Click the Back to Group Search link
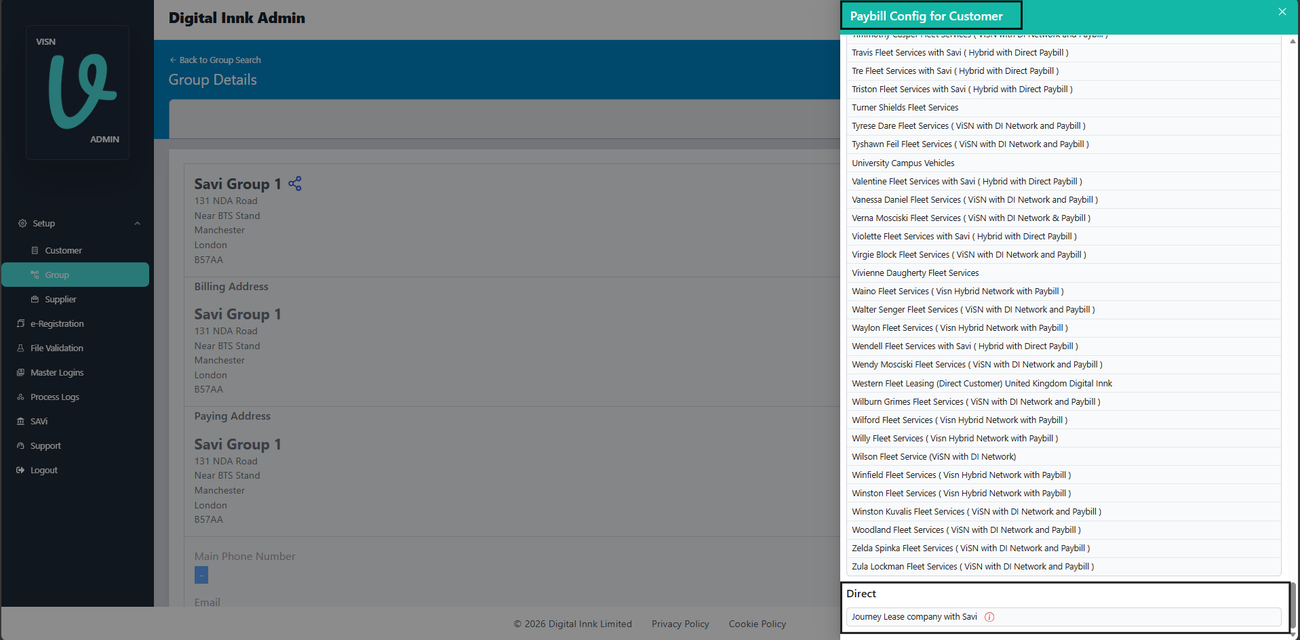1300x640 pixels. pos(215,60)
